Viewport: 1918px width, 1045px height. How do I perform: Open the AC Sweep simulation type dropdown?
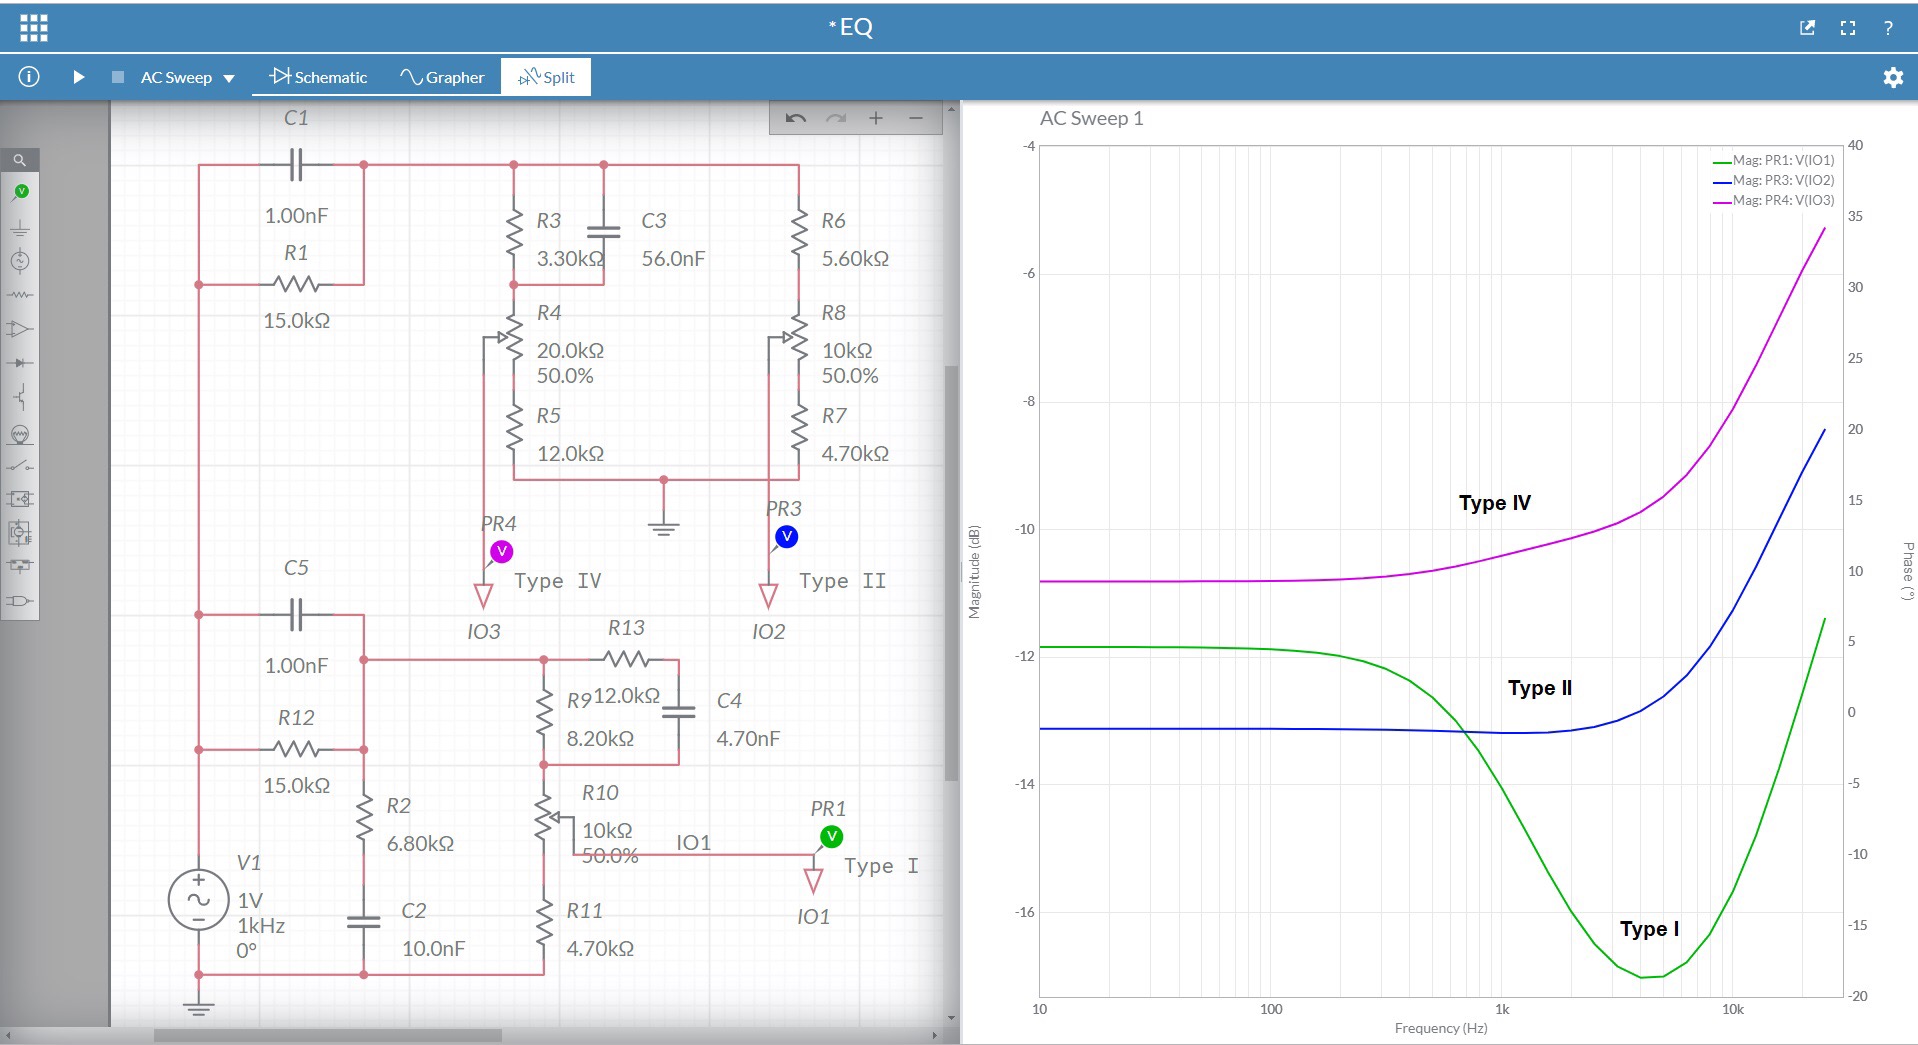tap(187, 78)
